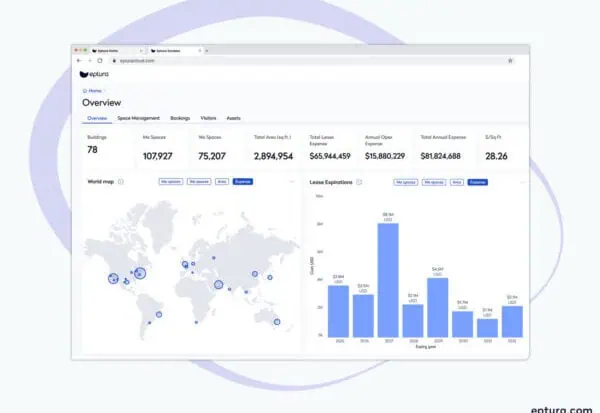Click the 2029 bar in Lease Expirations chart
The image size is (600, 413).
pos(438,307)
